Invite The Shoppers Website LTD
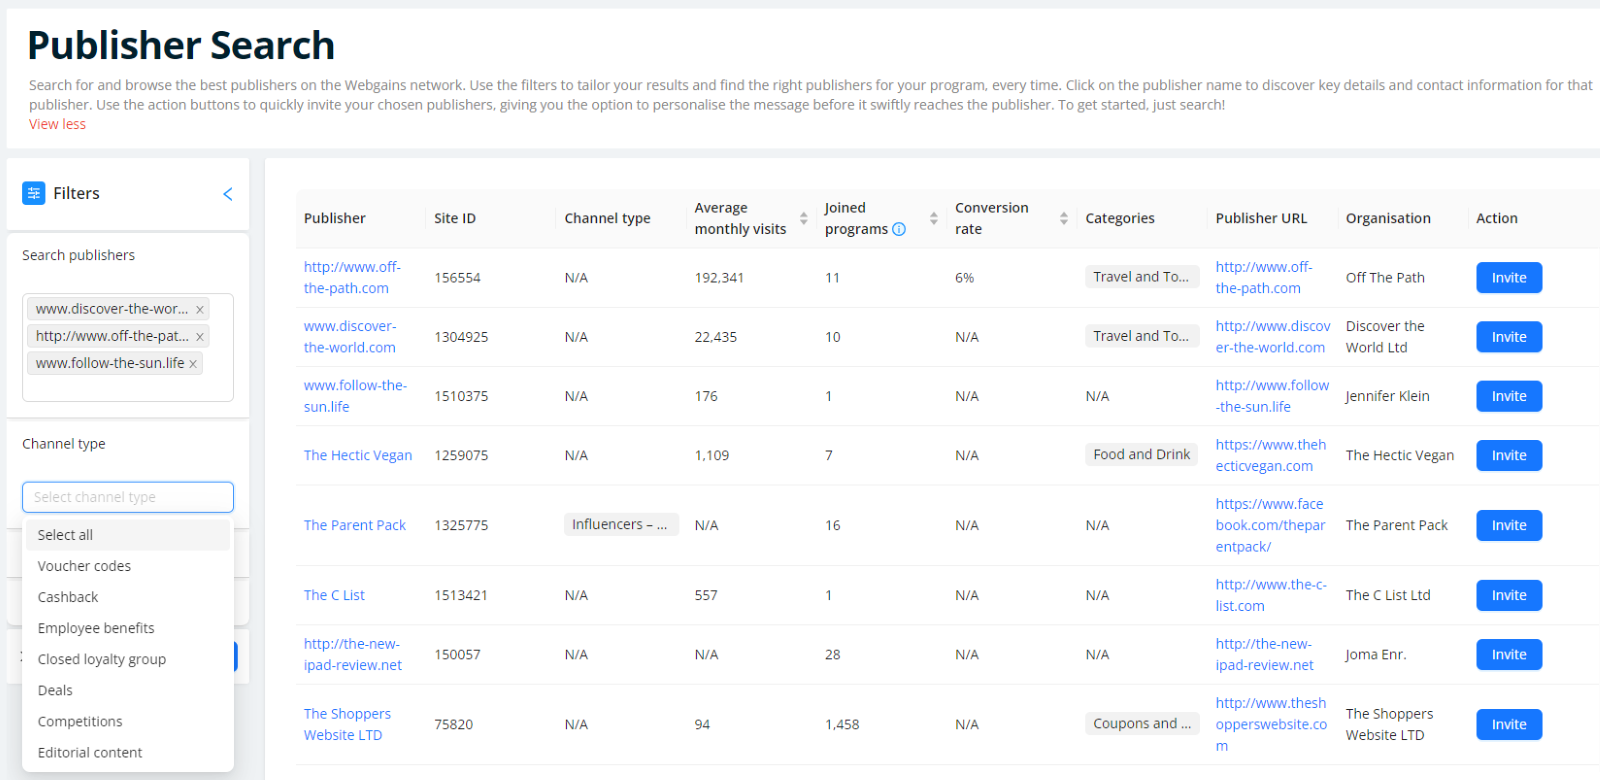Viewport: 1600px width, 780px height. [1508, 724]
